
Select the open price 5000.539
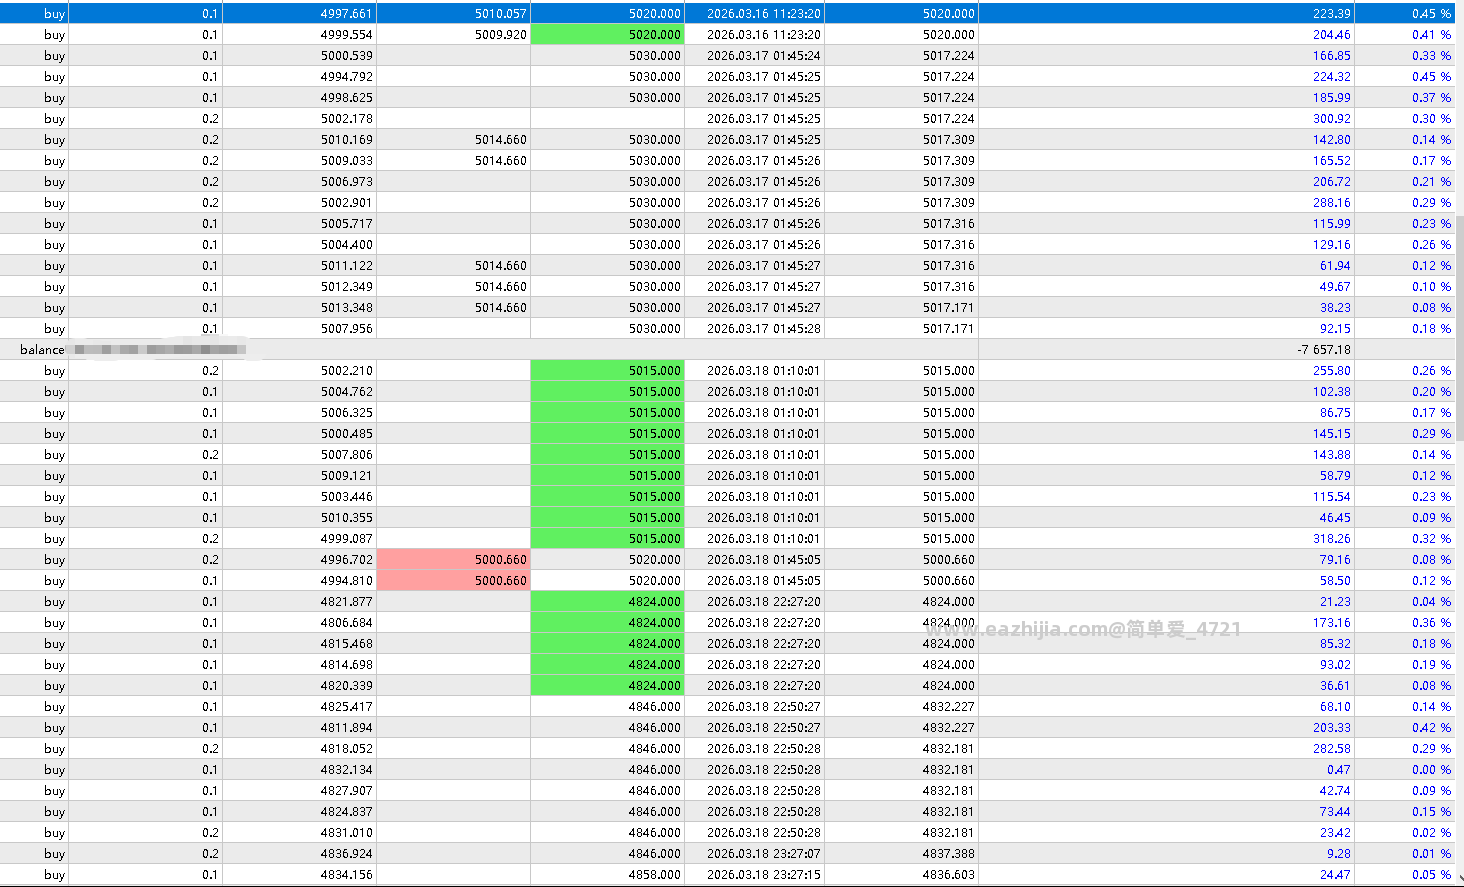click(x=346, y=56)
